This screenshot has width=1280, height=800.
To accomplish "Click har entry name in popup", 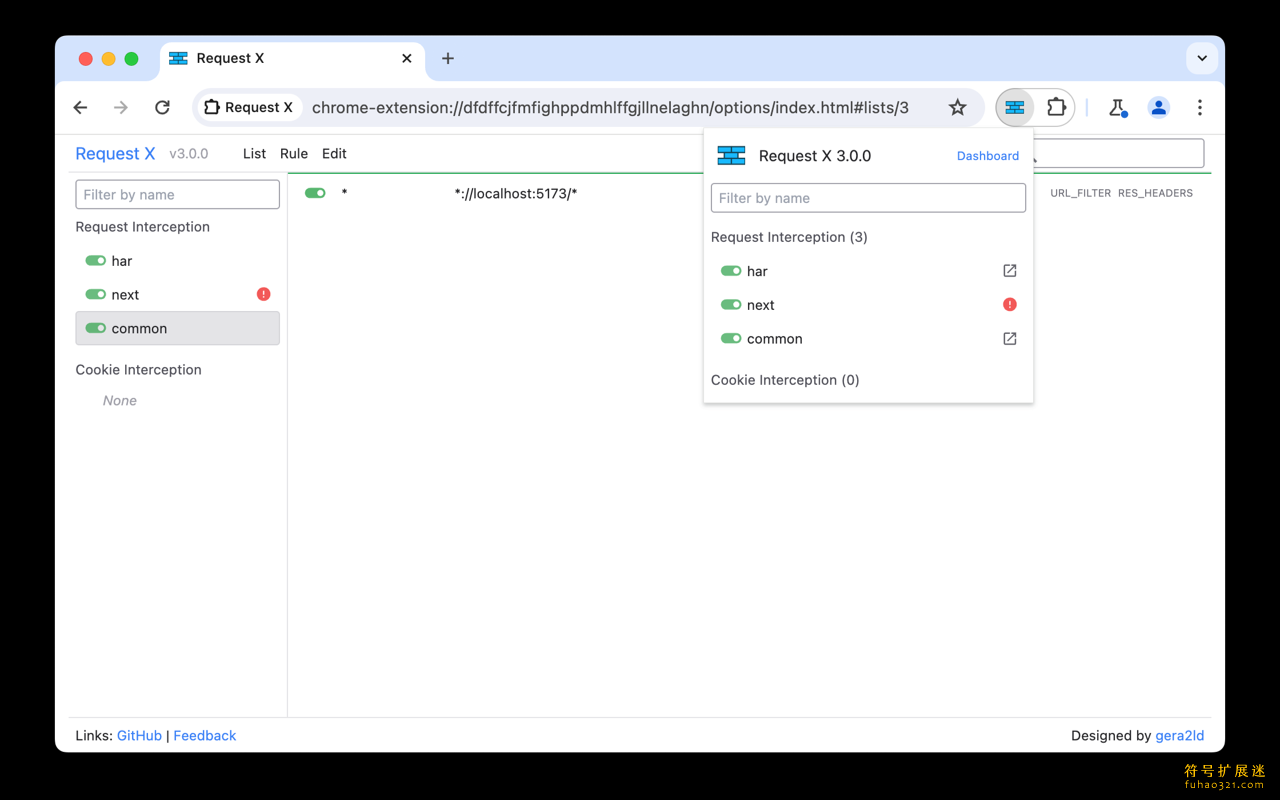I will 757,271.
